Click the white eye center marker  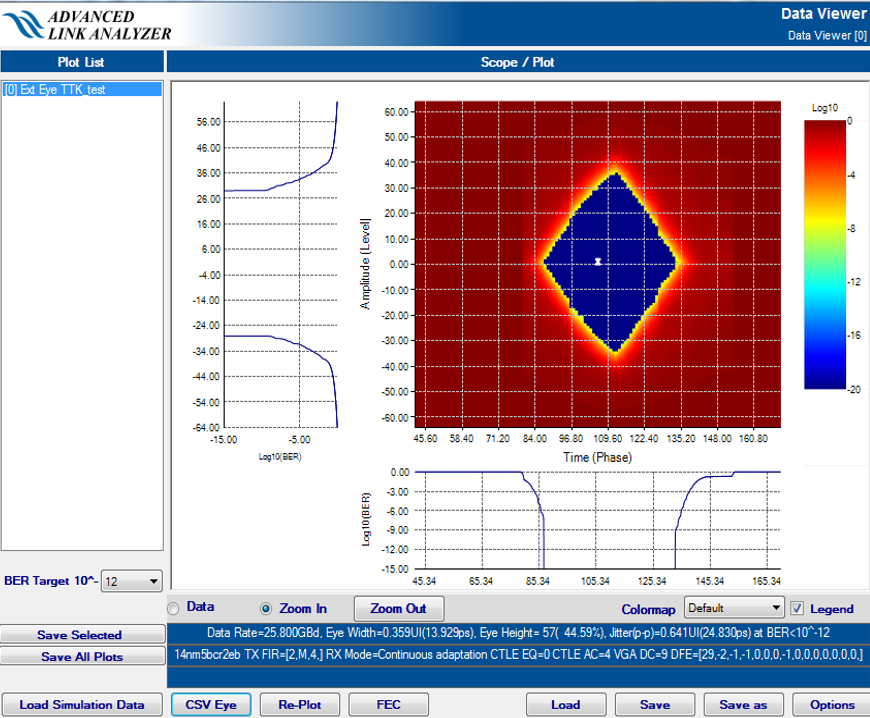[x=598, y=262]
